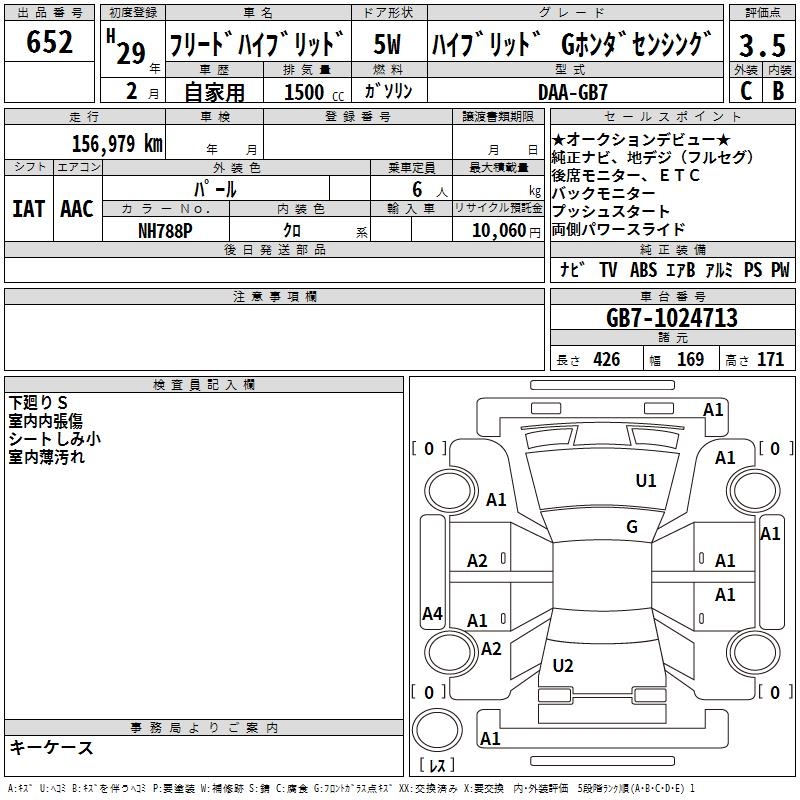Select the 3.5 evaluation score
The width and height of the screenshot is (800, 800).
pyautogui.click(x=761, y=46)
